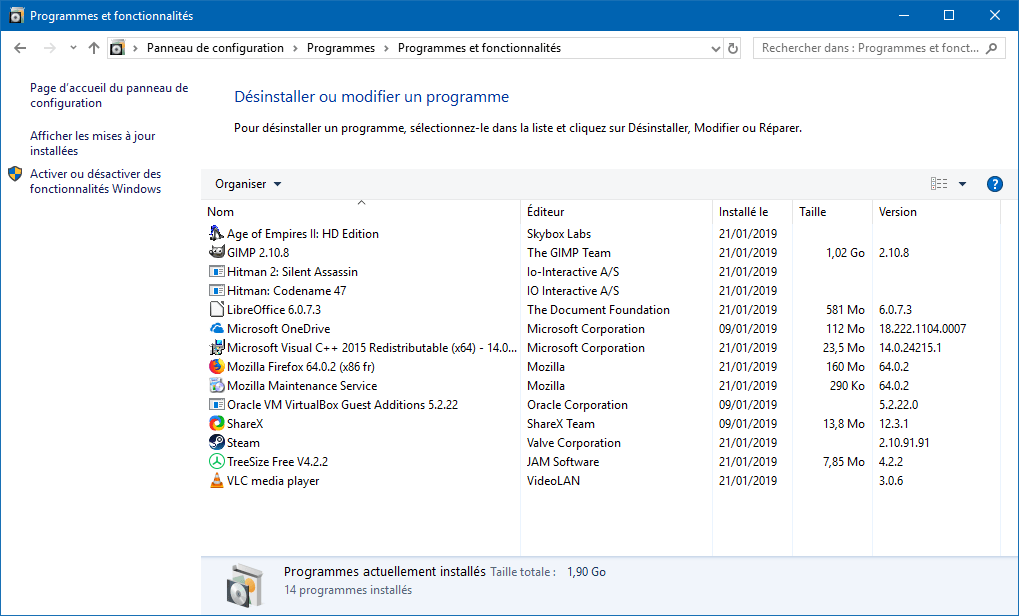Click the Mozilla Maintenance Service icon
This screenshot has width=1019, height=616.
[x=216, y=385]
